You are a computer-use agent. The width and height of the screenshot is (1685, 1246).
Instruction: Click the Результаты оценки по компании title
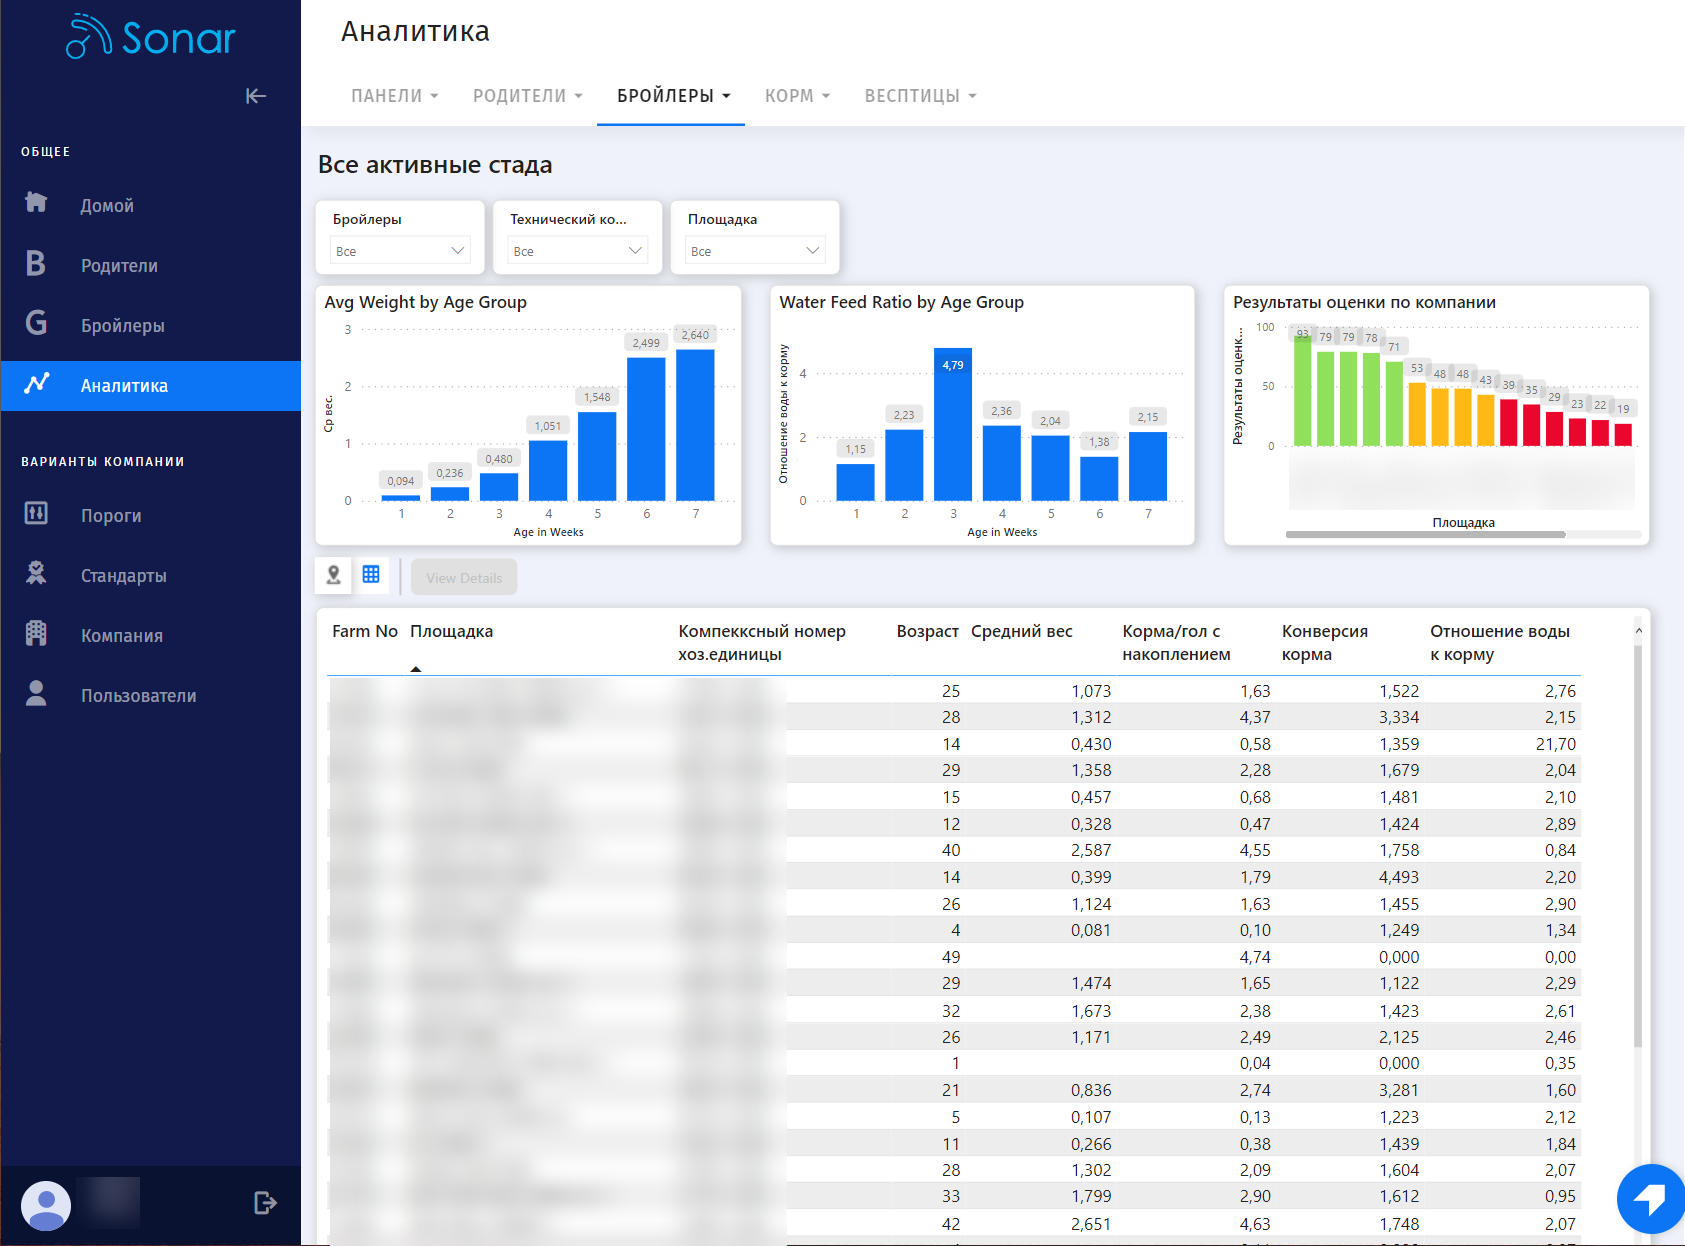[1364, 302]
